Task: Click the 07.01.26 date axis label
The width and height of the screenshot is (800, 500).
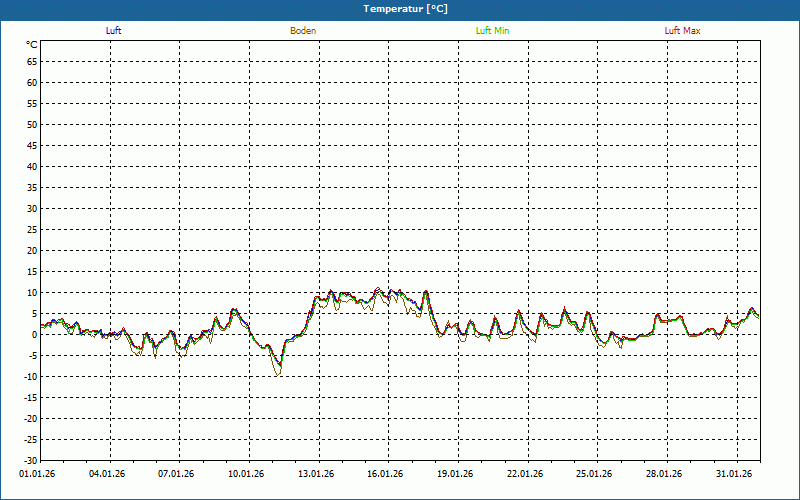Action: (176, 474)
